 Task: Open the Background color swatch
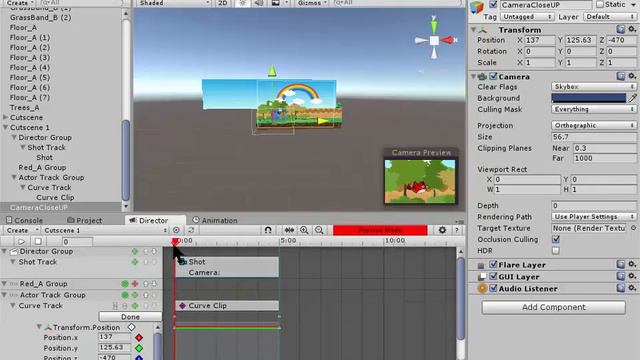pos(589,98)
